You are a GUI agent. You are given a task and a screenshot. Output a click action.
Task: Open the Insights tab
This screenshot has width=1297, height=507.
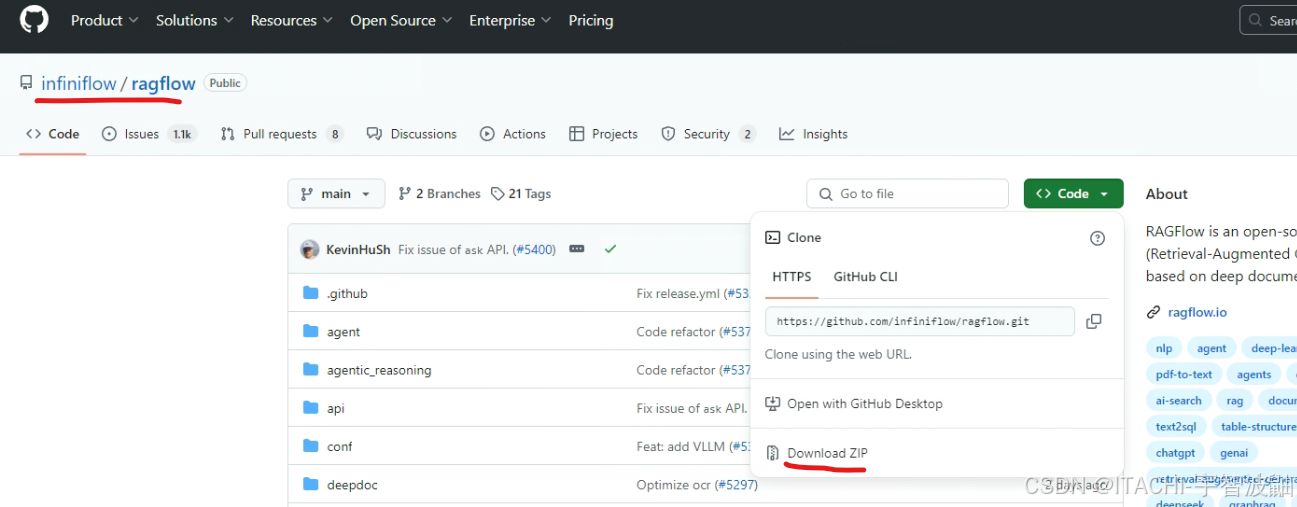coord(813,134)
